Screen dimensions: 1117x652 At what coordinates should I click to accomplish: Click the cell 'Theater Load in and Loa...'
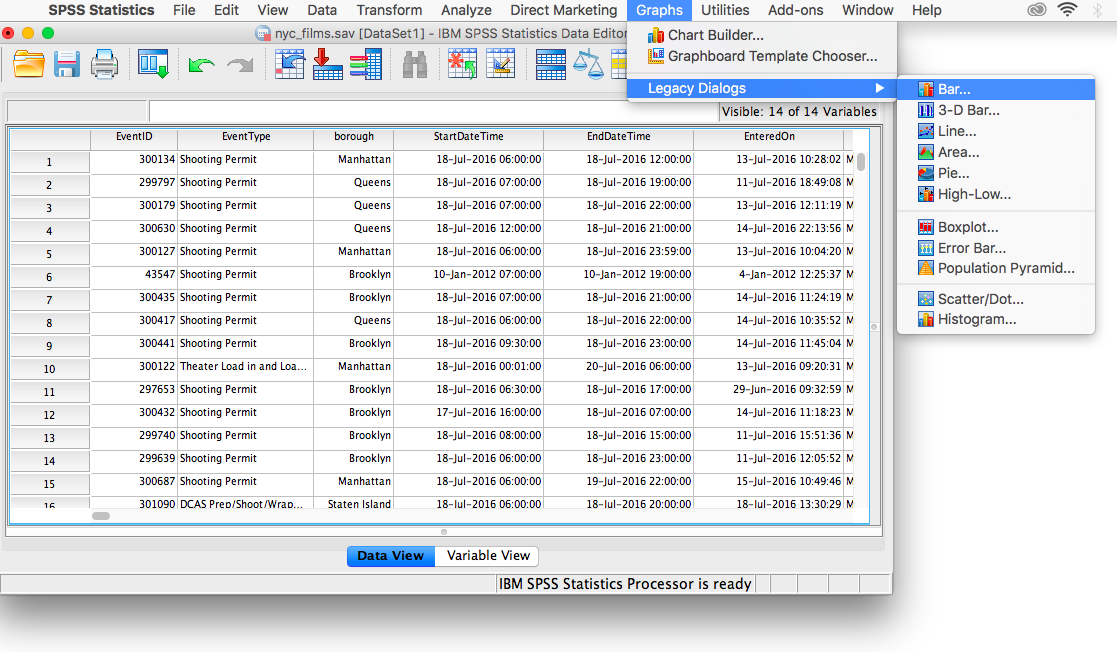246,366
